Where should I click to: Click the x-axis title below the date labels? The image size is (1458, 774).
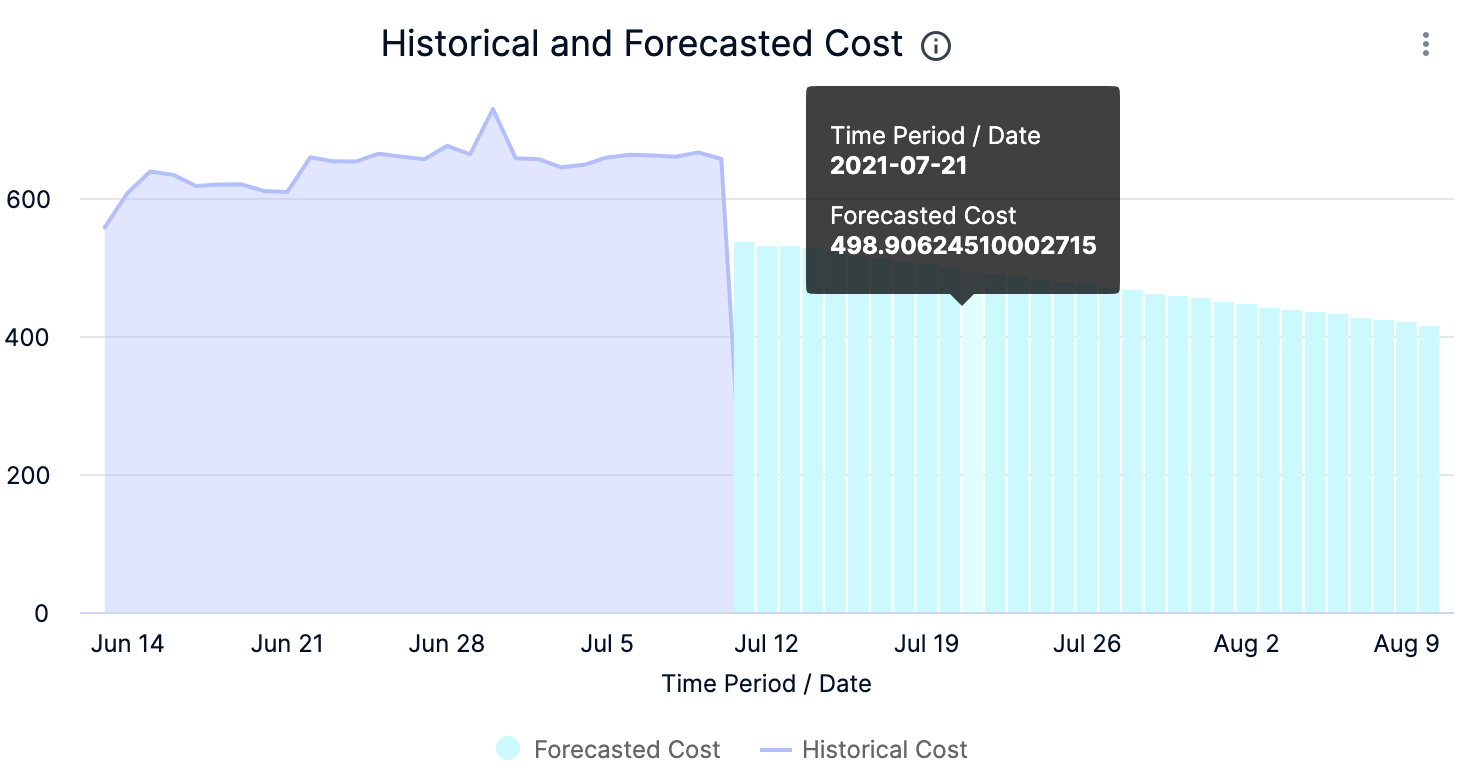766,684
